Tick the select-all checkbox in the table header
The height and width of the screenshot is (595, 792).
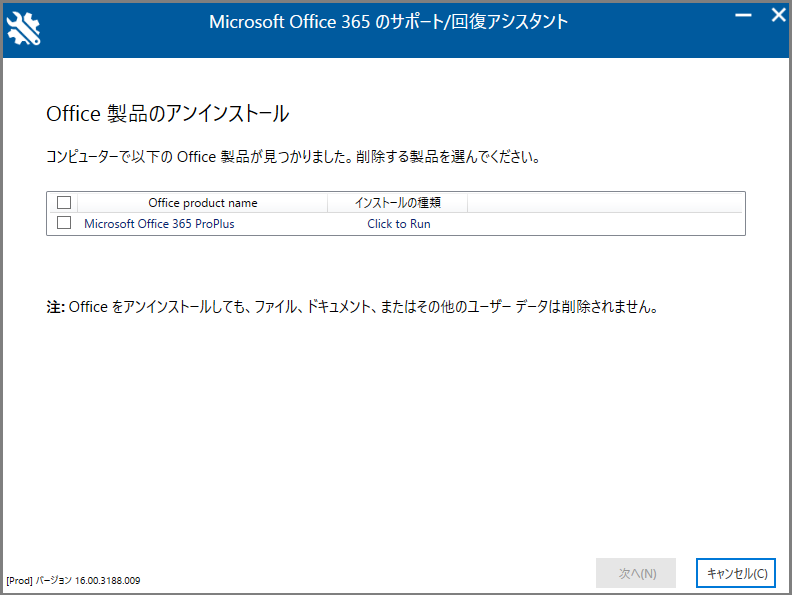(64, 203)
